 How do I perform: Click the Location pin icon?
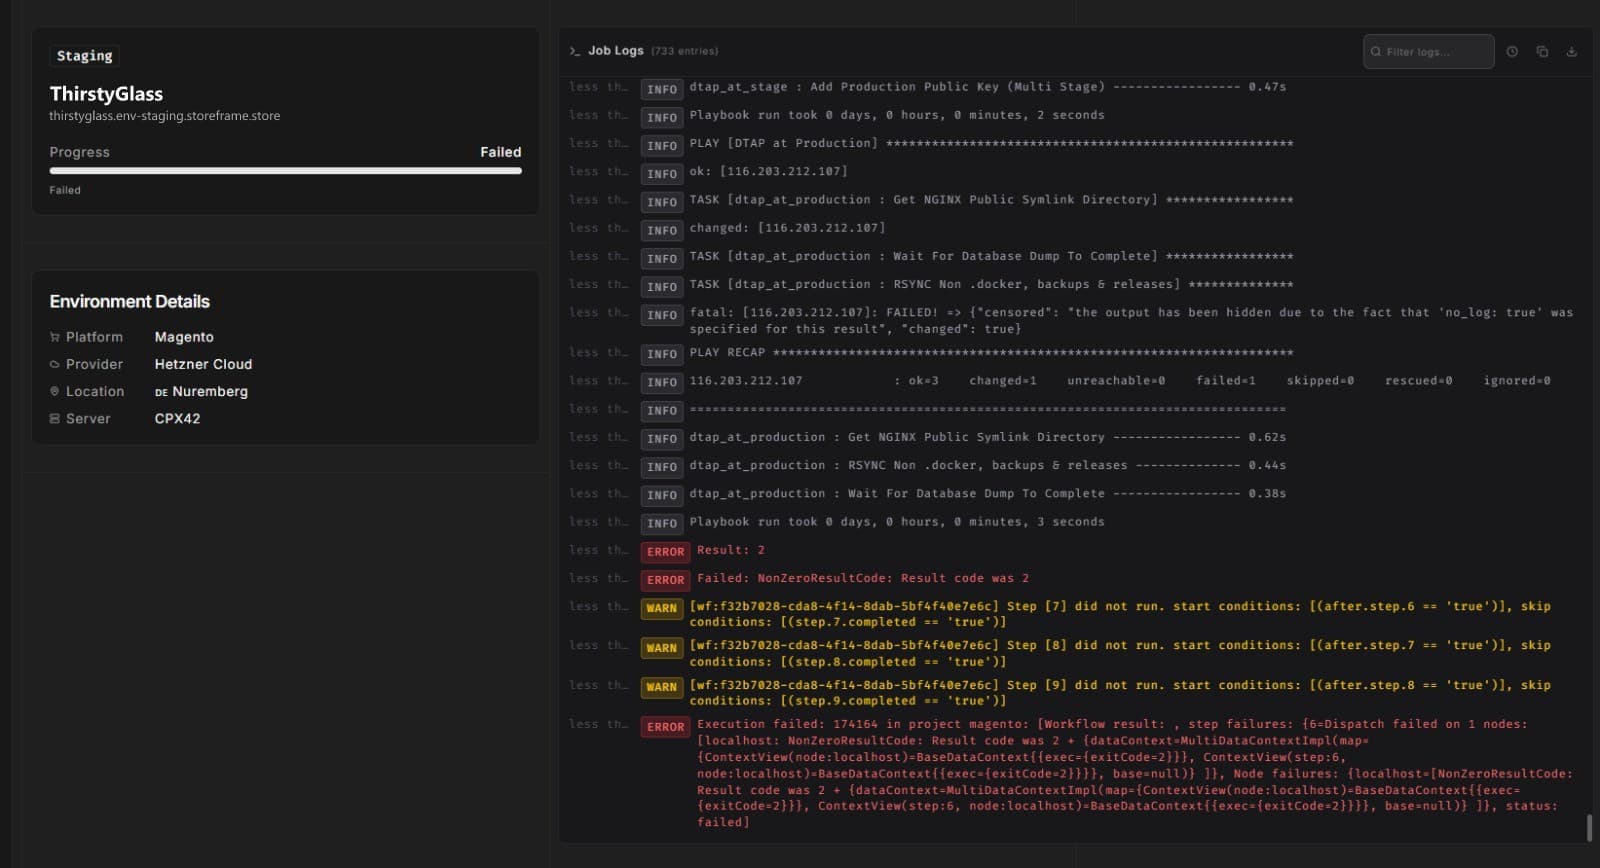(55, 392)
